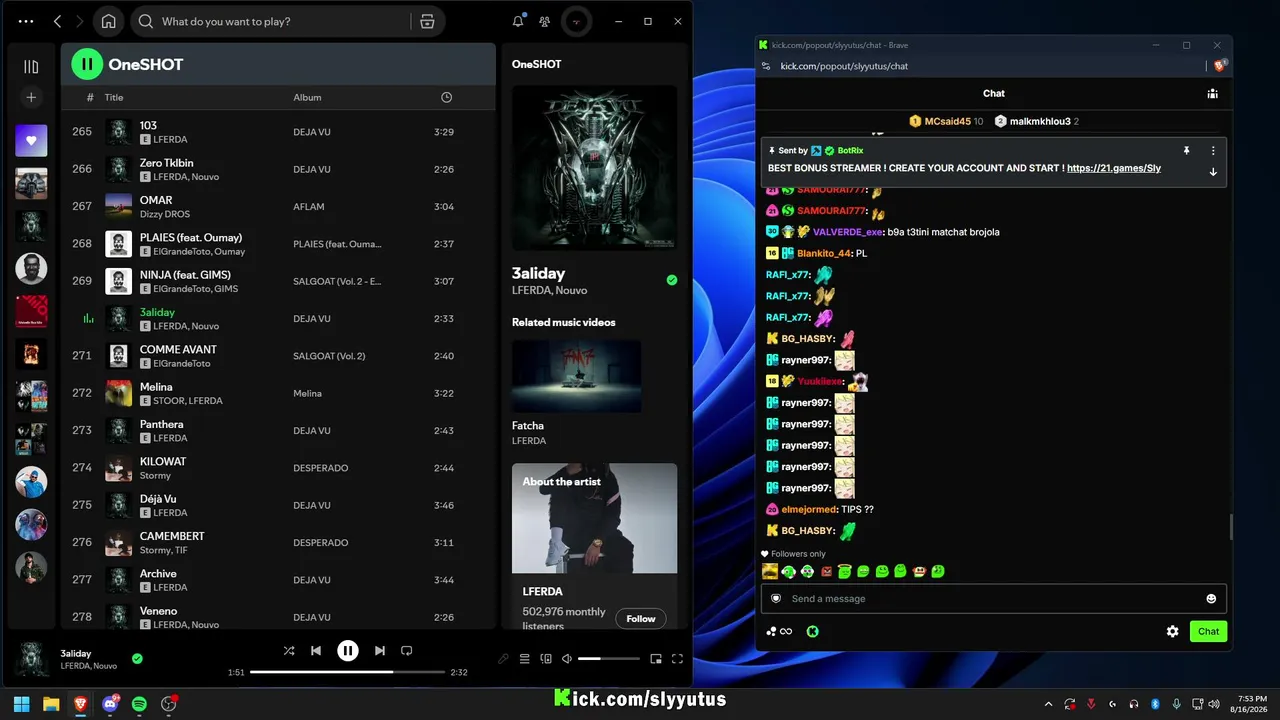
Task: Select track CAMEMBERT in tracklist
Action: click(278, 542)
